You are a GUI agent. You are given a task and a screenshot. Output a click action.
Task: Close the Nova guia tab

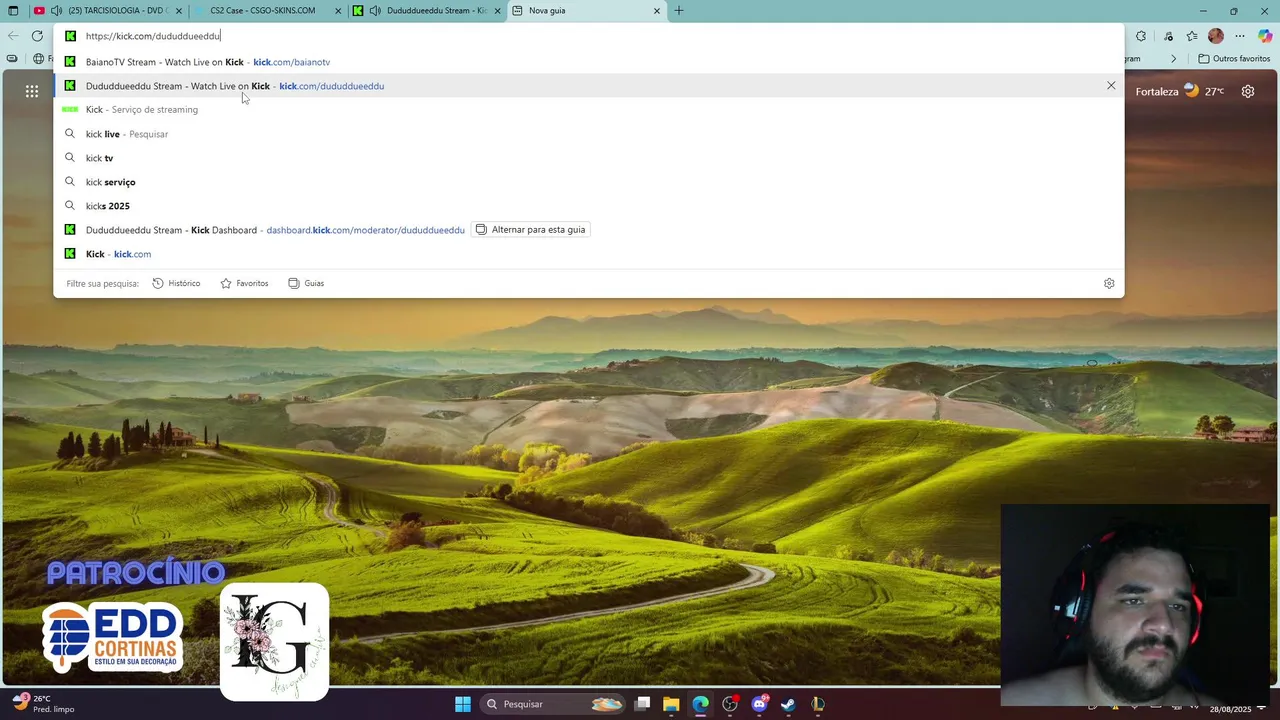(x=657, y=11)
